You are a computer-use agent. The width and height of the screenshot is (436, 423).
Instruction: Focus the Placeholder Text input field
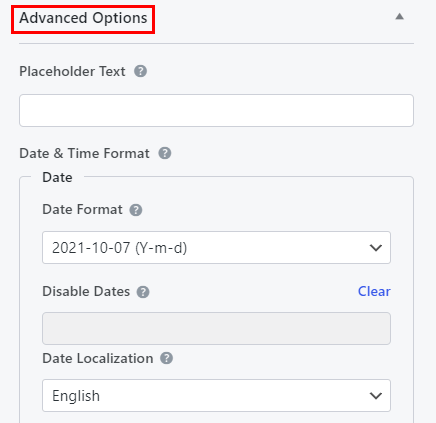tap(216, 110)
